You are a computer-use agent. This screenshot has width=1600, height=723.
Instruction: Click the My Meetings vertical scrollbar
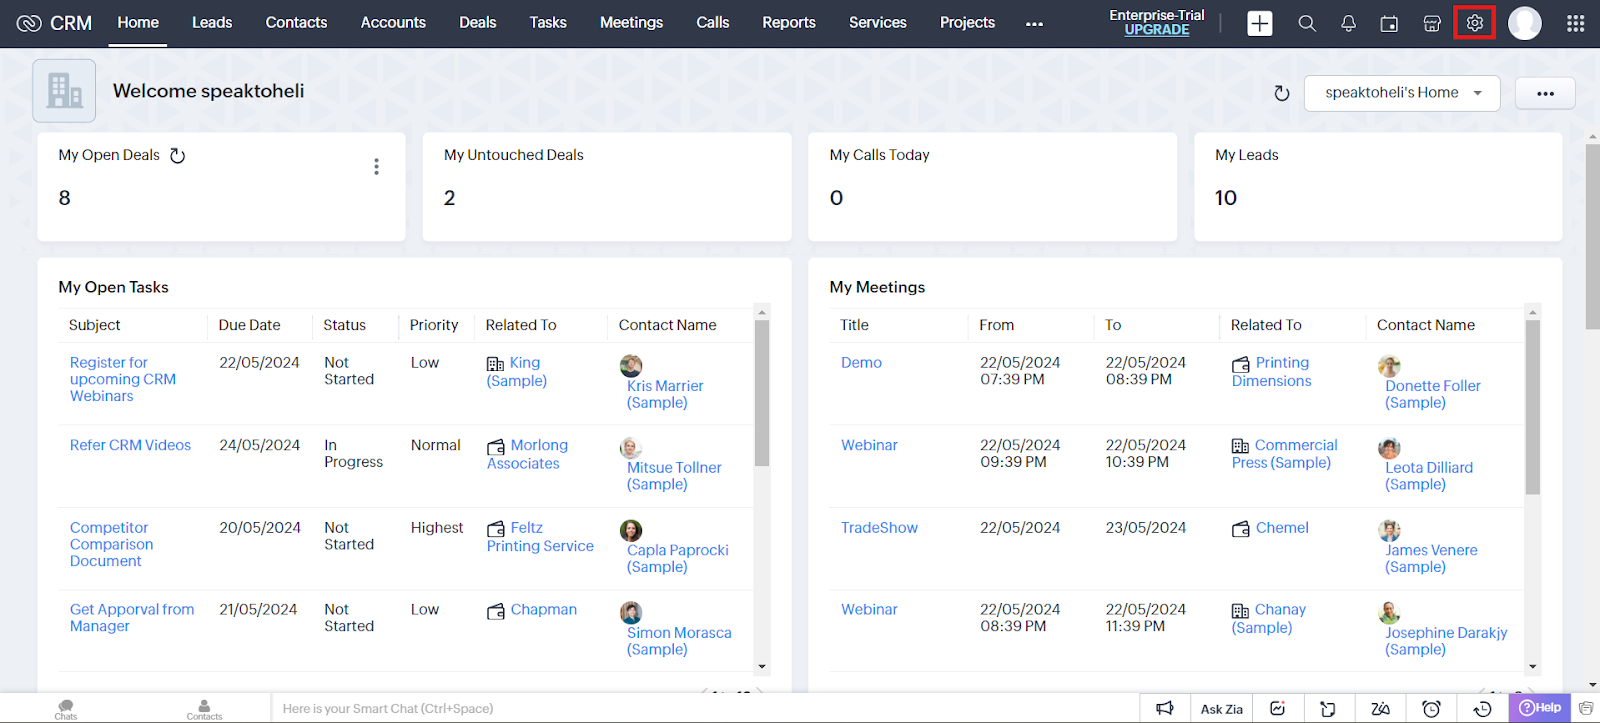(1533, 407)
